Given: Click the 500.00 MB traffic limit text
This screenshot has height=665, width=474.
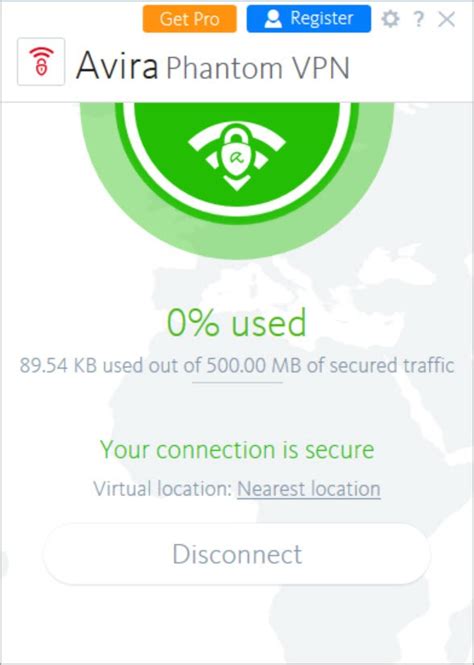Looking at the screenshot, I should click(x=253, y=366).
